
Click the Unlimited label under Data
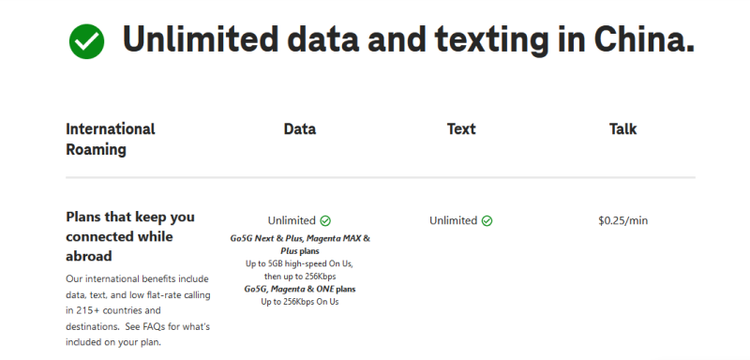pyautogui.click(x=292, y=221)
